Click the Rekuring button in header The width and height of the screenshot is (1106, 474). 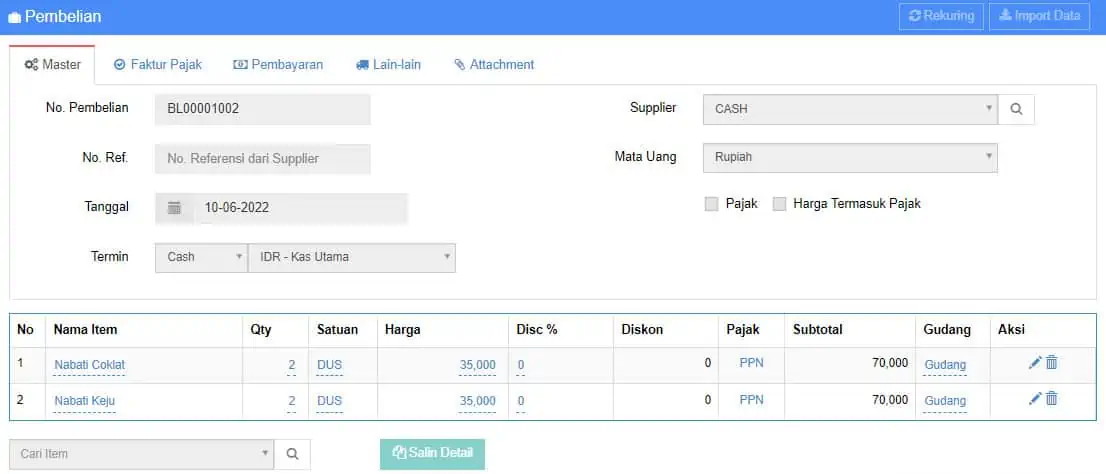coord(941,16)
